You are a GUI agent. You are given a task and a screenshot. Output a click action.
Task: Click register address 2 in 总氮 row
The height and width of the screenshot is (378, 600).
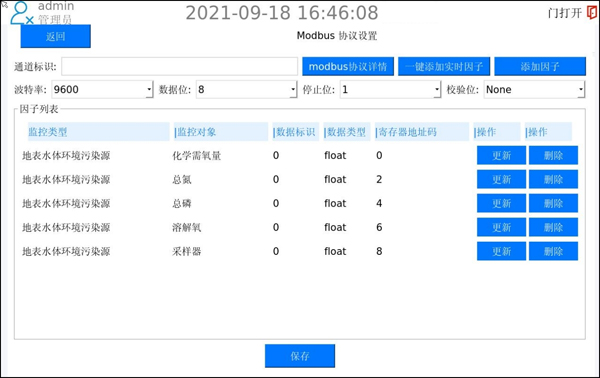pyautogui.click(x=379, y=179)
